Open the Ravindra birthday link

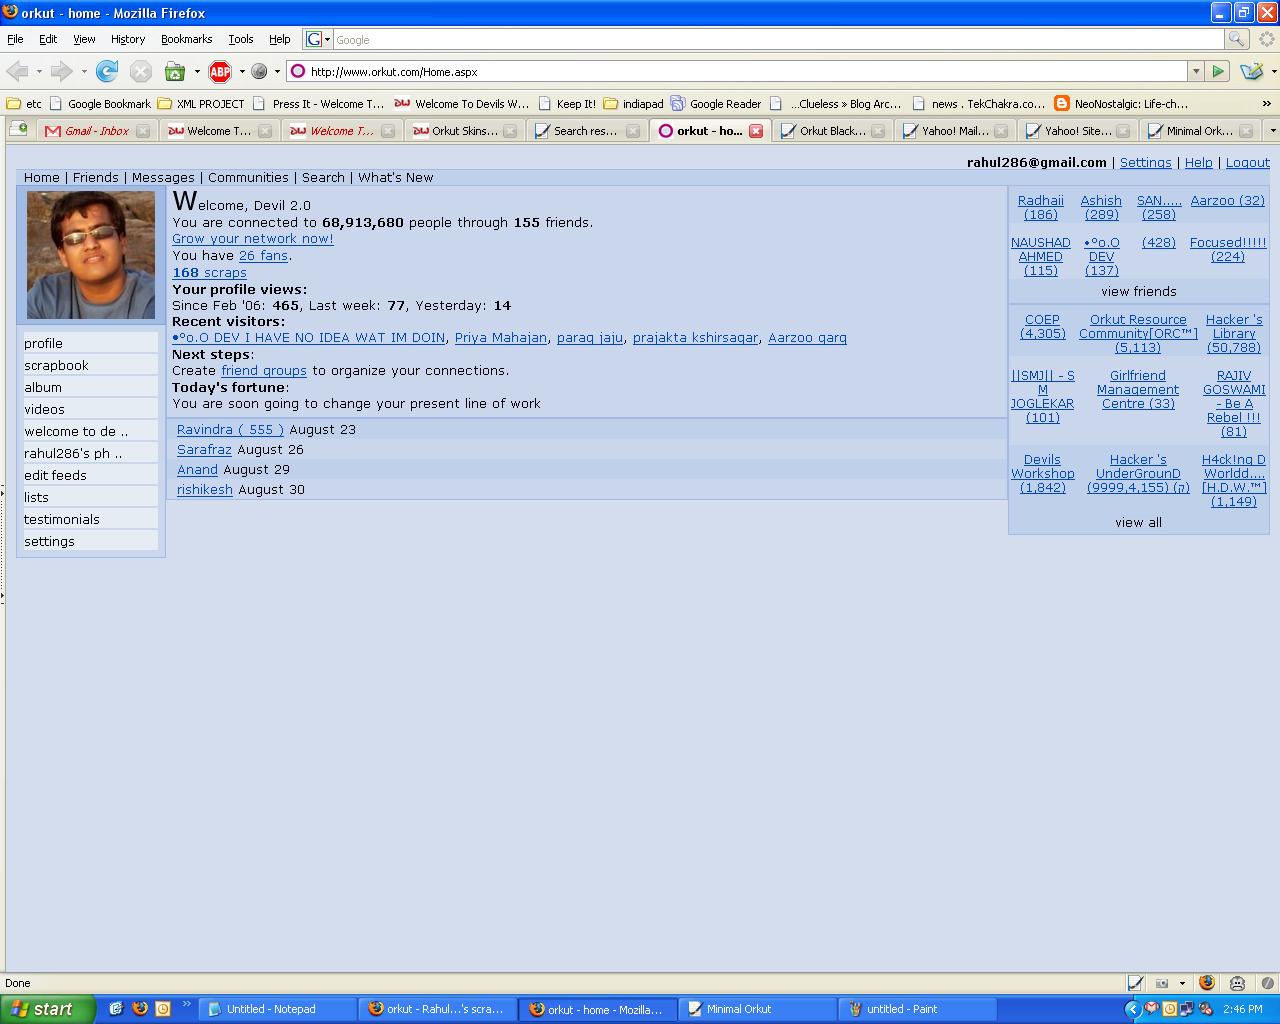coord(230,429)
